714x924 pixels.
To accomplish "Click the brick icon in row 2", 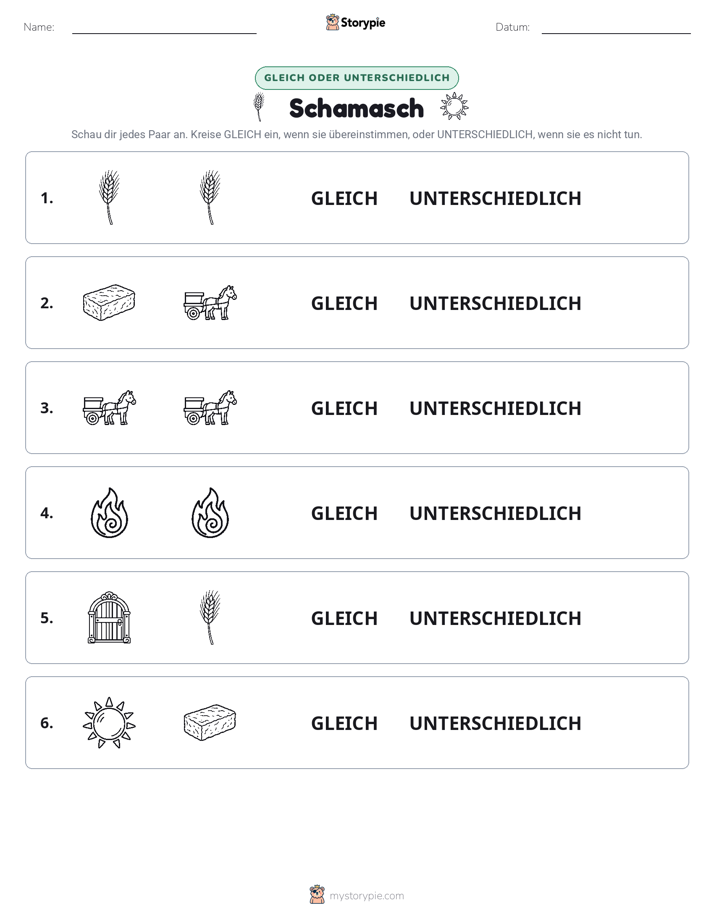I will pyautogui.click(x=109, y=302).
